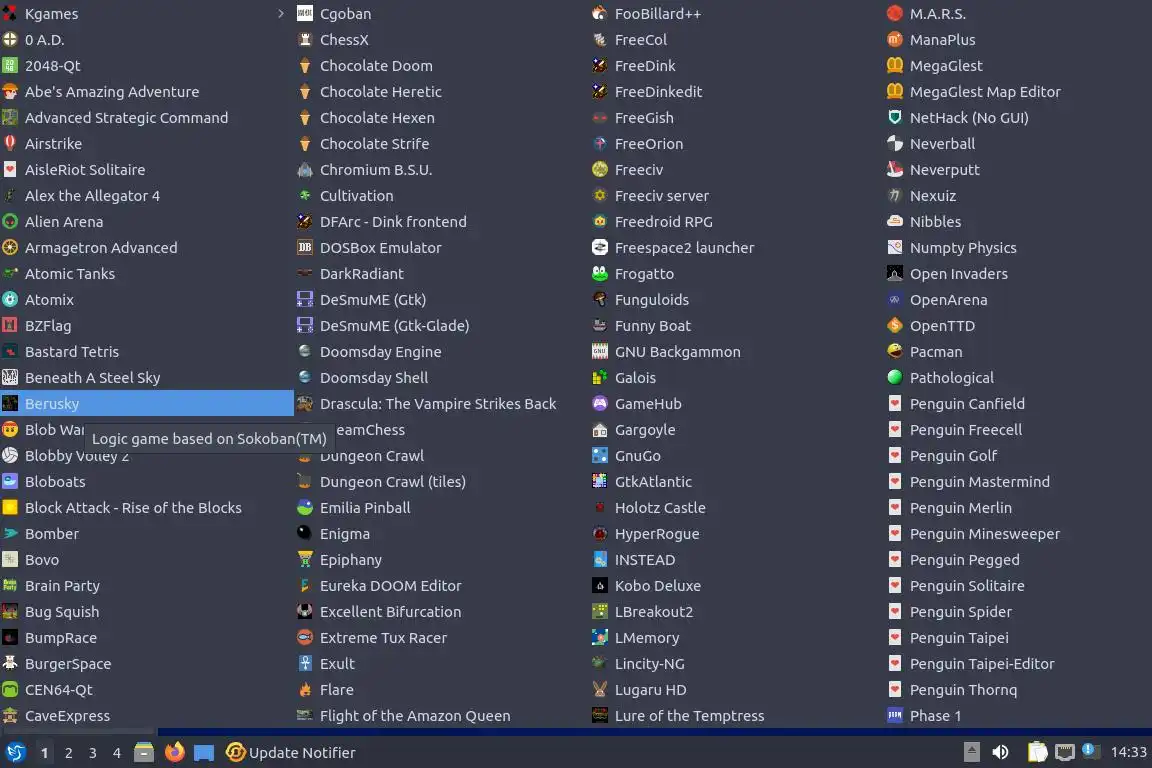
Task: Click 'Eureka DOOM Editor'
Action: (x=390, y=586)
